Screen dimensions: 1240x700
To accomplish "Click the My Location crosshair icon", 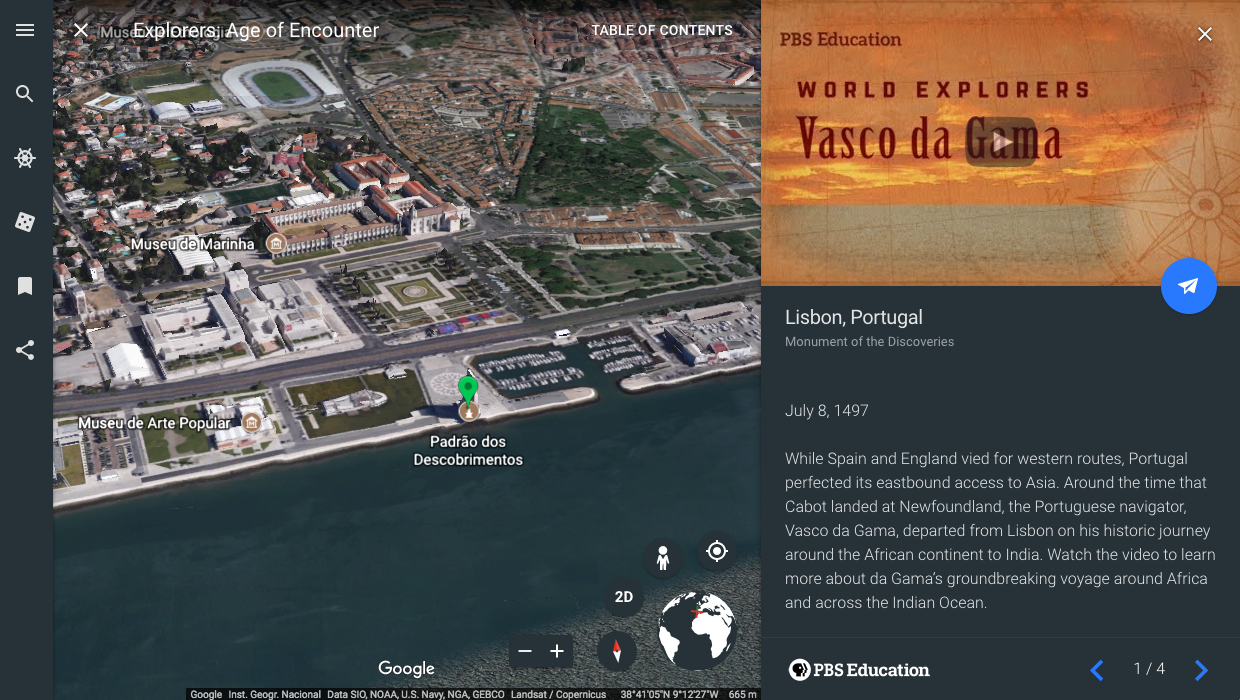I will pos(716,551).
